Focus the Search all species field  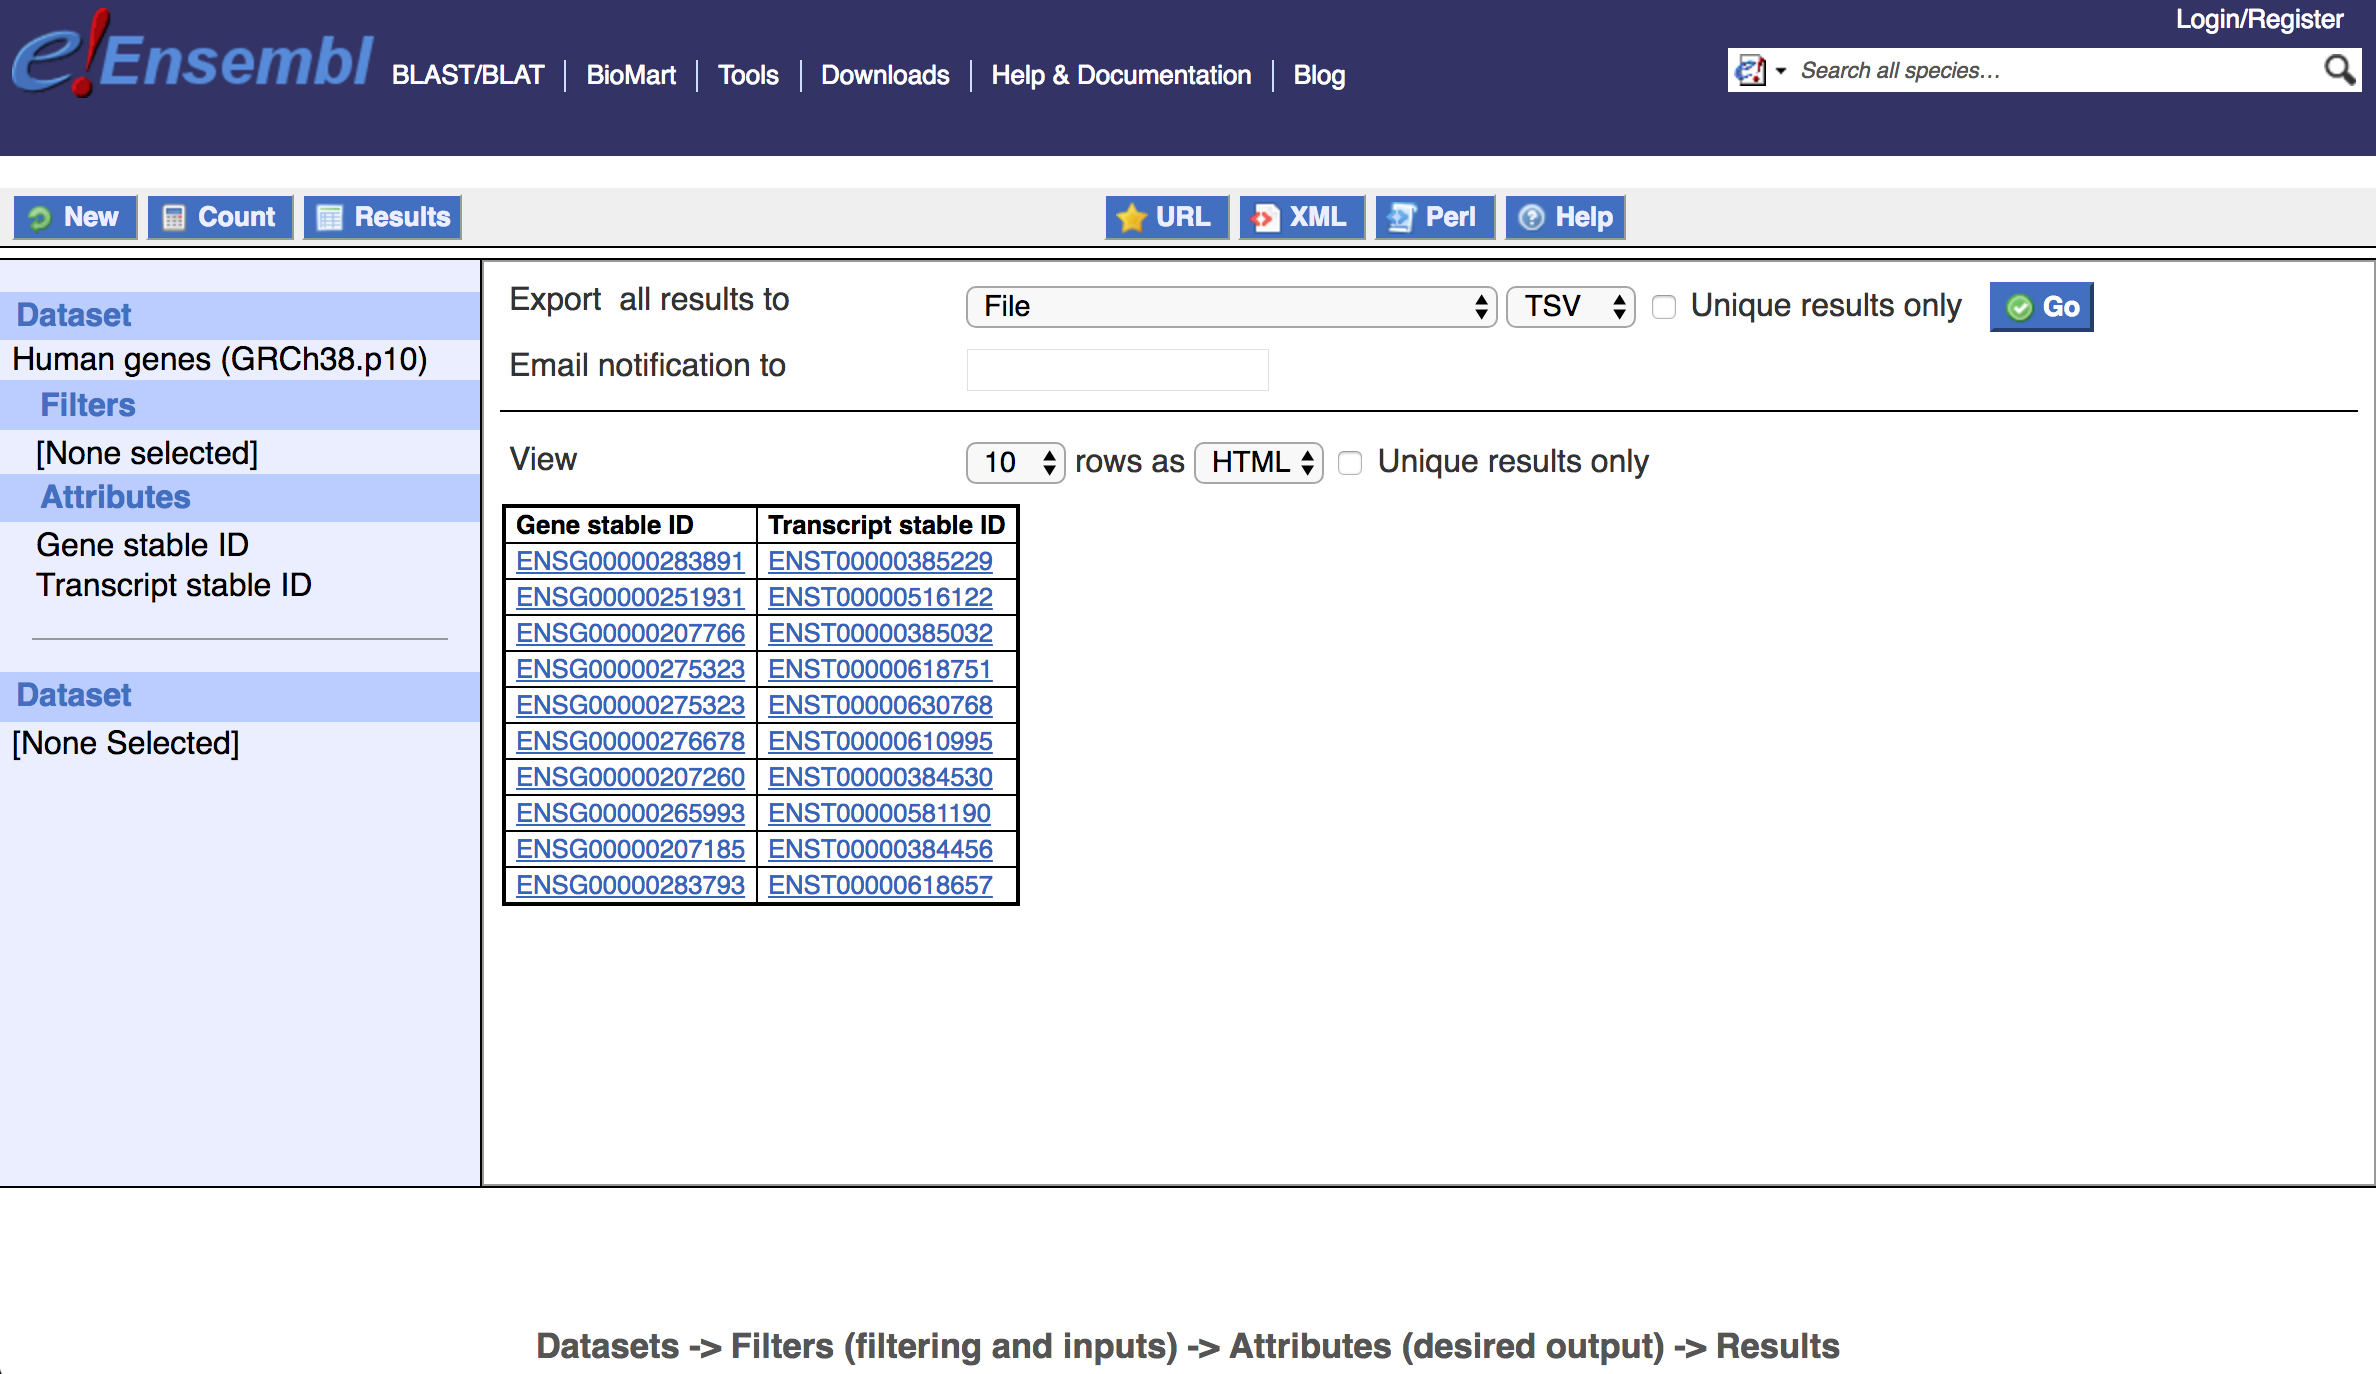pos(2055,71)
